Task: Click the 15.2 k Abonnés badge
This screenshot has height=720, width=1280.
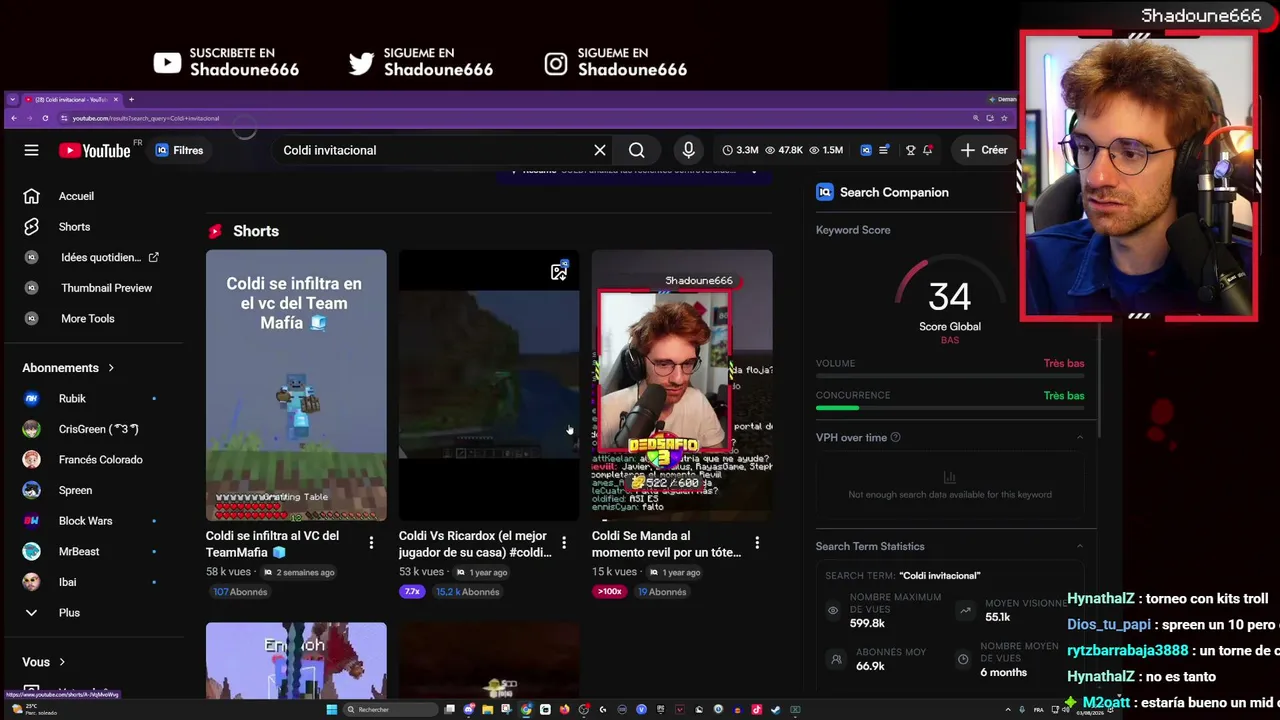Action: click(x=467, y=592)
